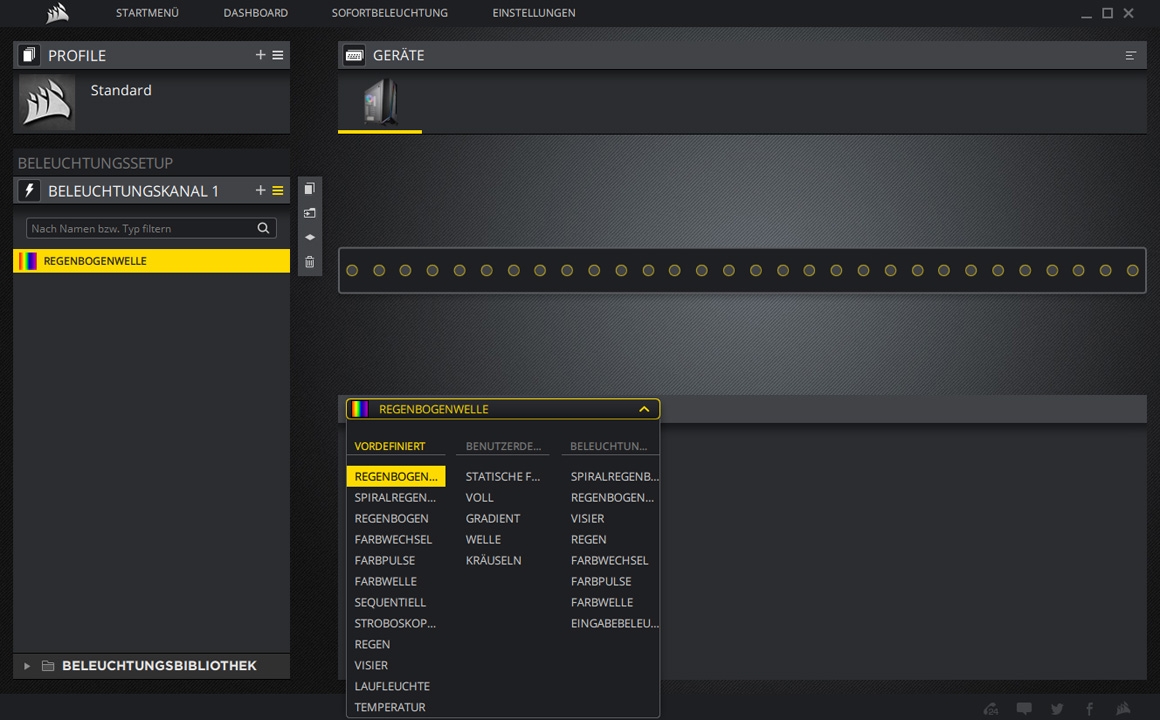This screenshot has height=720, width=1160.
Task: Add lighting layer with plus icon
Action: (x=260, y=190)
